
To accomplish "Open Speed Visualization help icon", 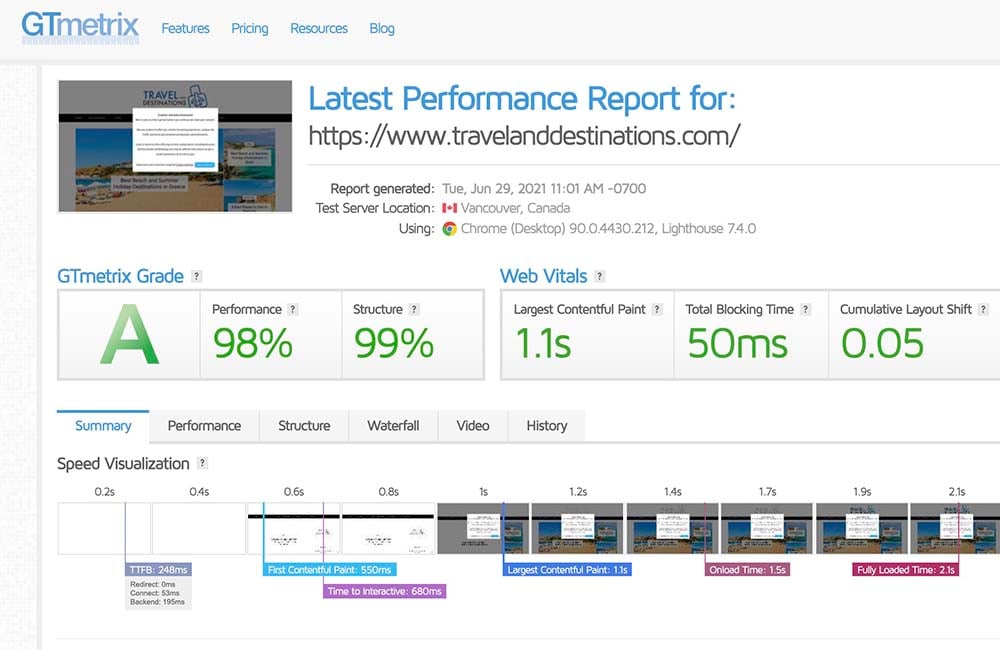I will (202, 463).
